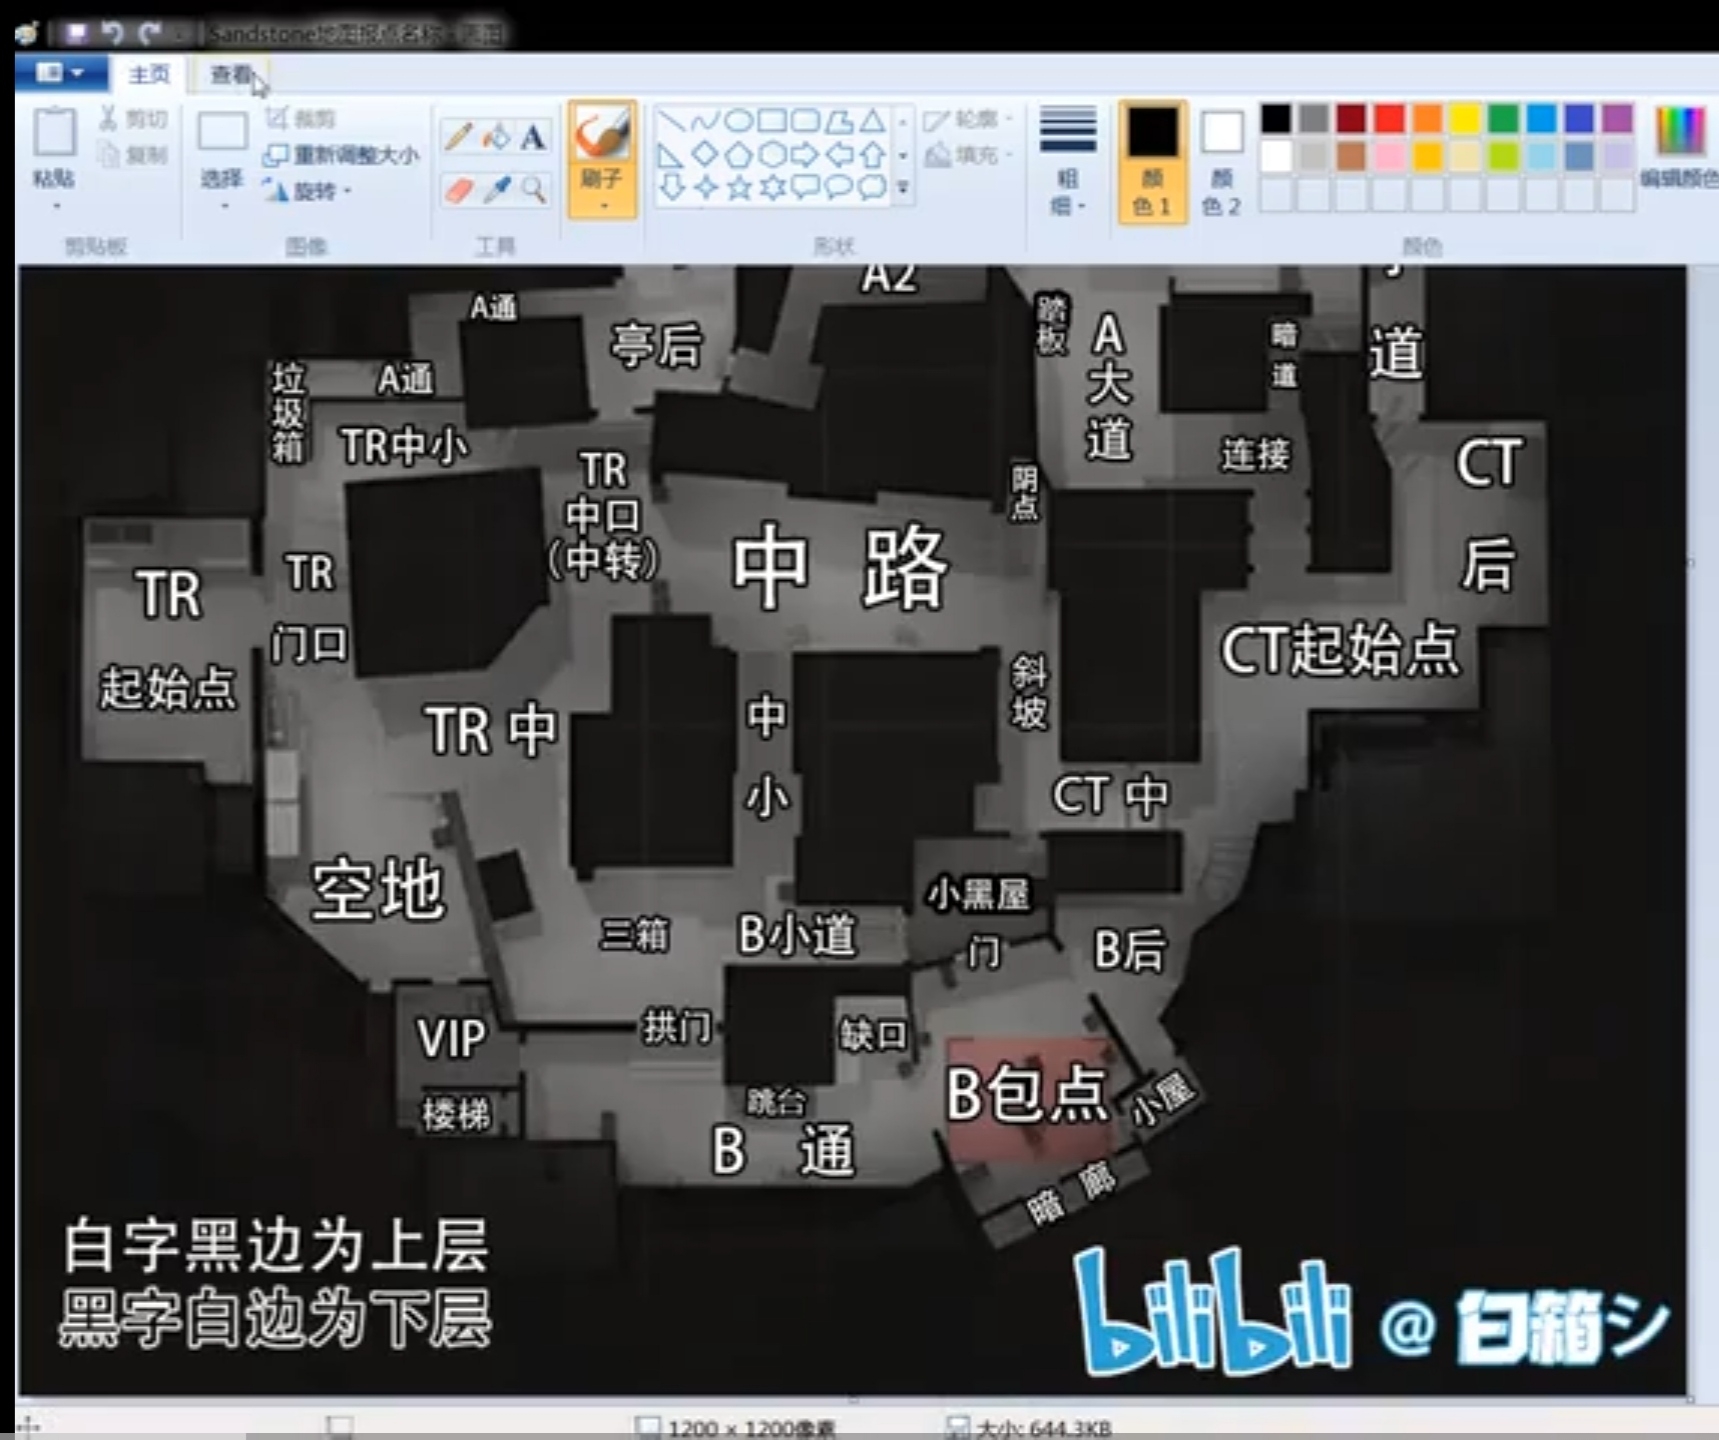The height and width of the screenshot is (1440, 1719).
Task: Choose the Cloud callout shape
Action: (x=872, y=187)
